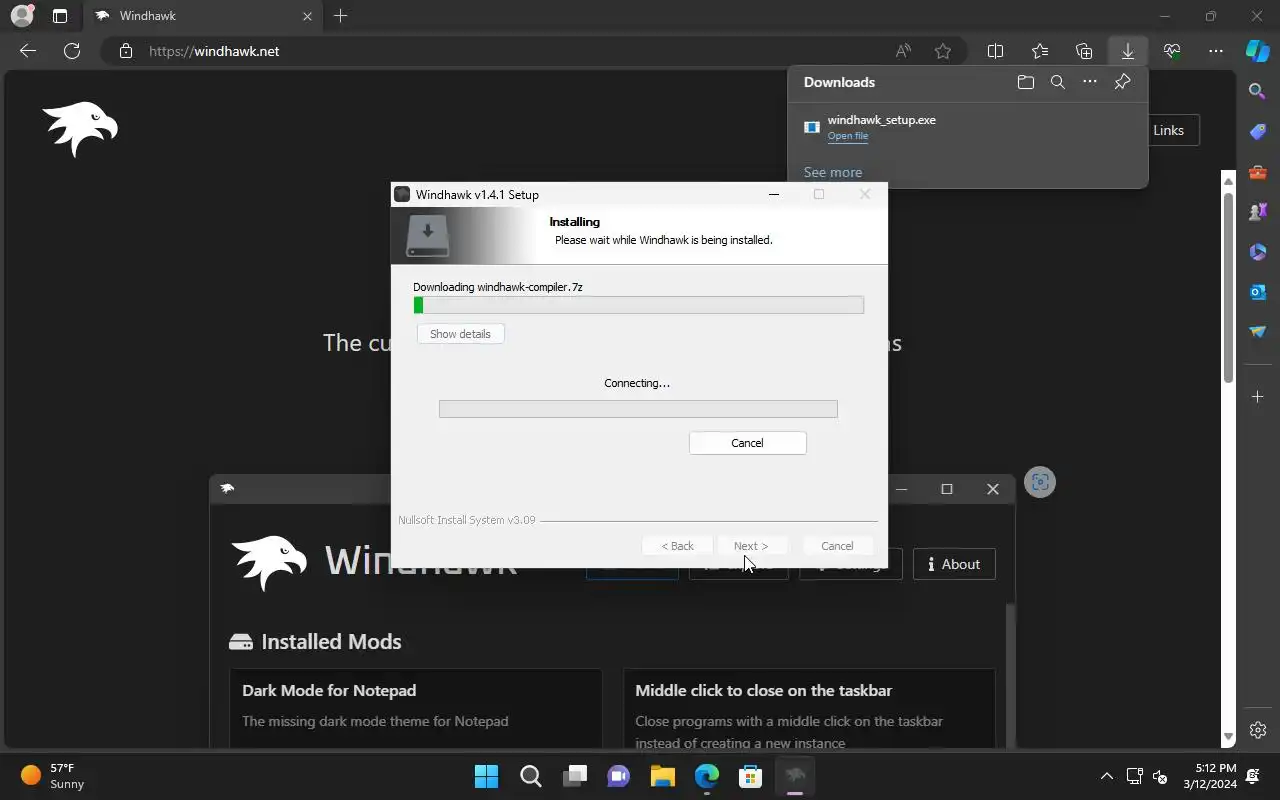Screen dimensions: 1280x800
Task: Start Read aloud for this page
Action: pos(903,51)
